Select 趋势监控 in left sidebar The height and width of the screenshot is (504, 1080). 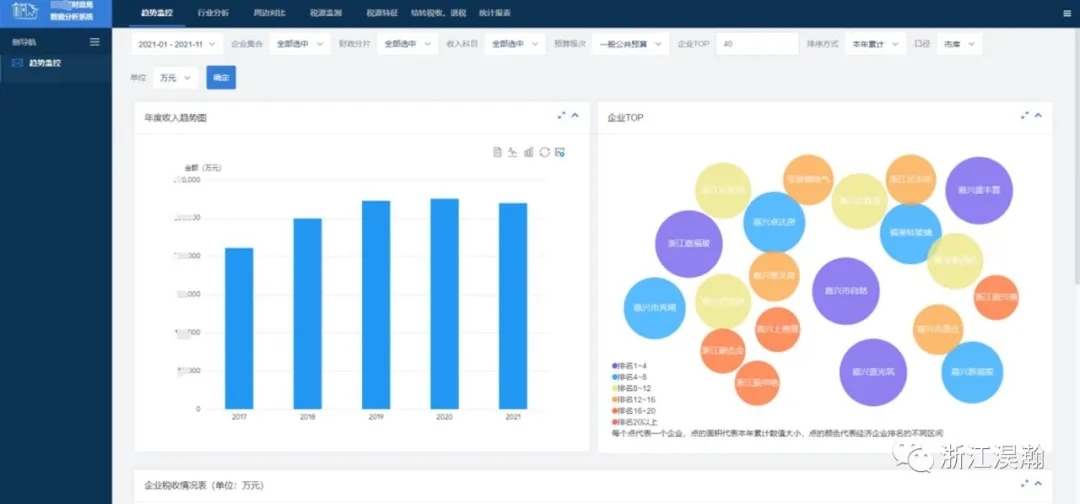(44, 63)
